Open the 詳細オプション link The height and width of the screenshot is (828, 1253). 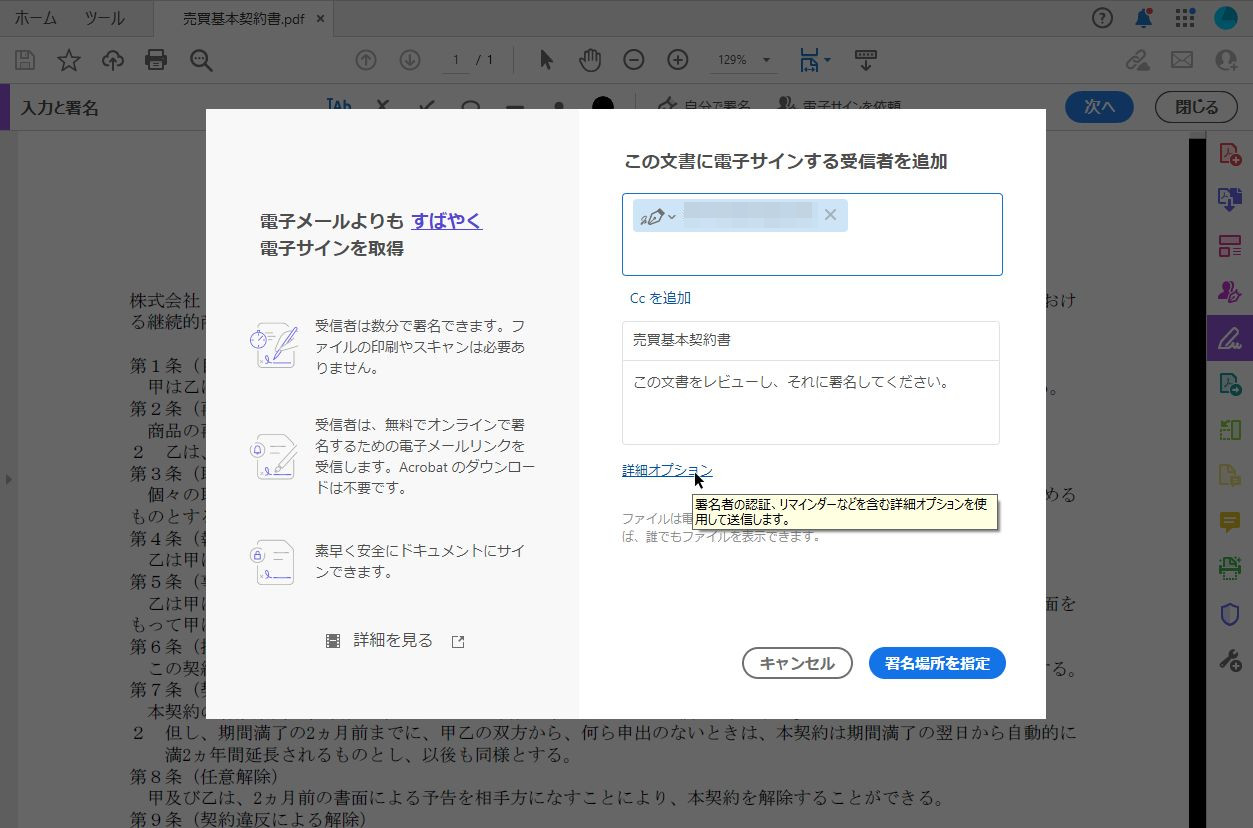[666, 470]
